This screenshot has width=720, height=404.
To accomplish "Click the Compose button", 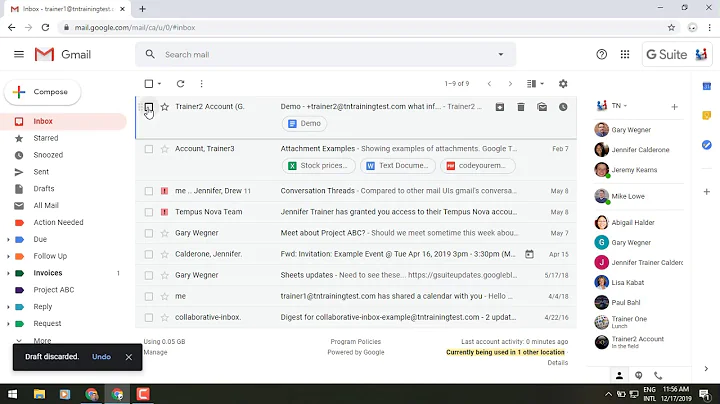I will [x=42, y=92].
